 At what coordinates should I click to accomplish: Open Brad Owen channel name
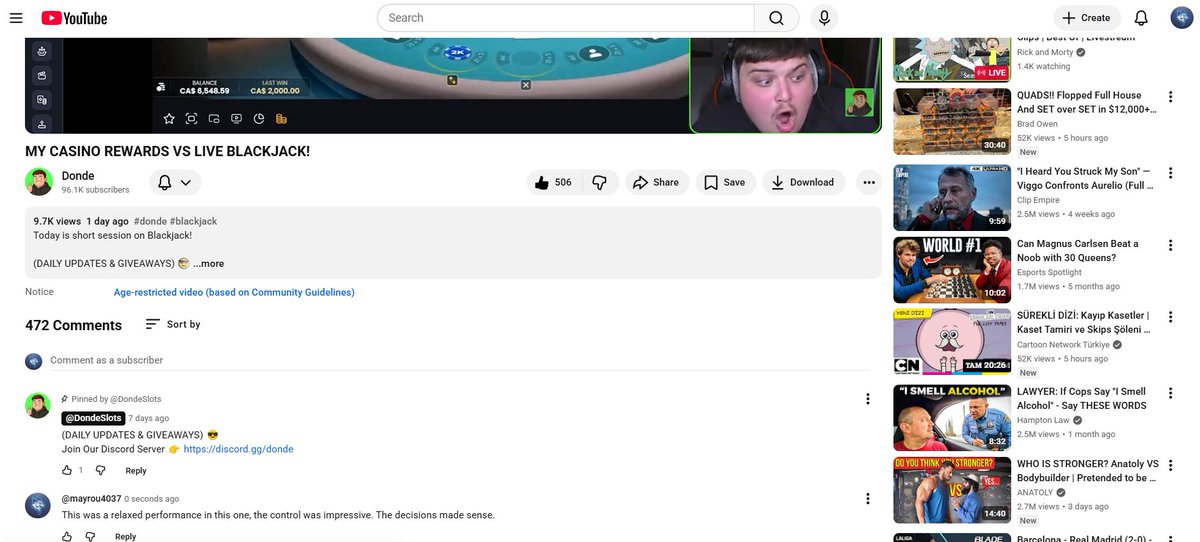[x=1037, y=124]
